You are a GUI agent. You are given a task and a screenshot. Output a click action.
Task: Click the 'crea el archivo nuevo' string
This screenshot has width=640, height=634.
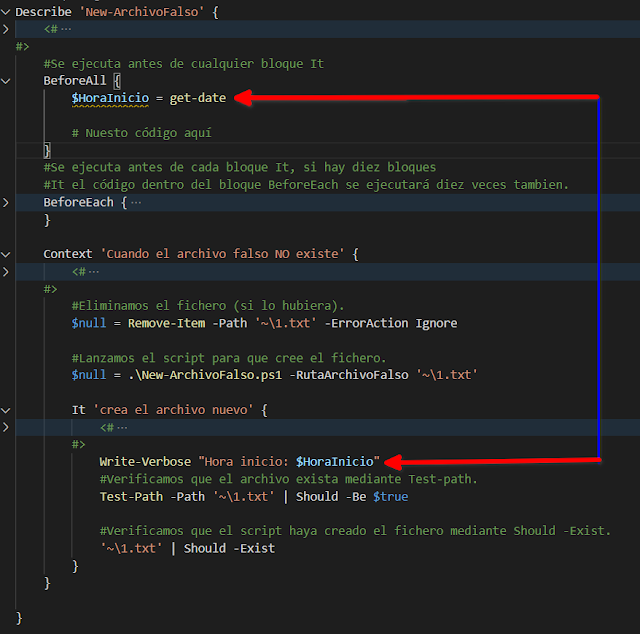point(173,410)
